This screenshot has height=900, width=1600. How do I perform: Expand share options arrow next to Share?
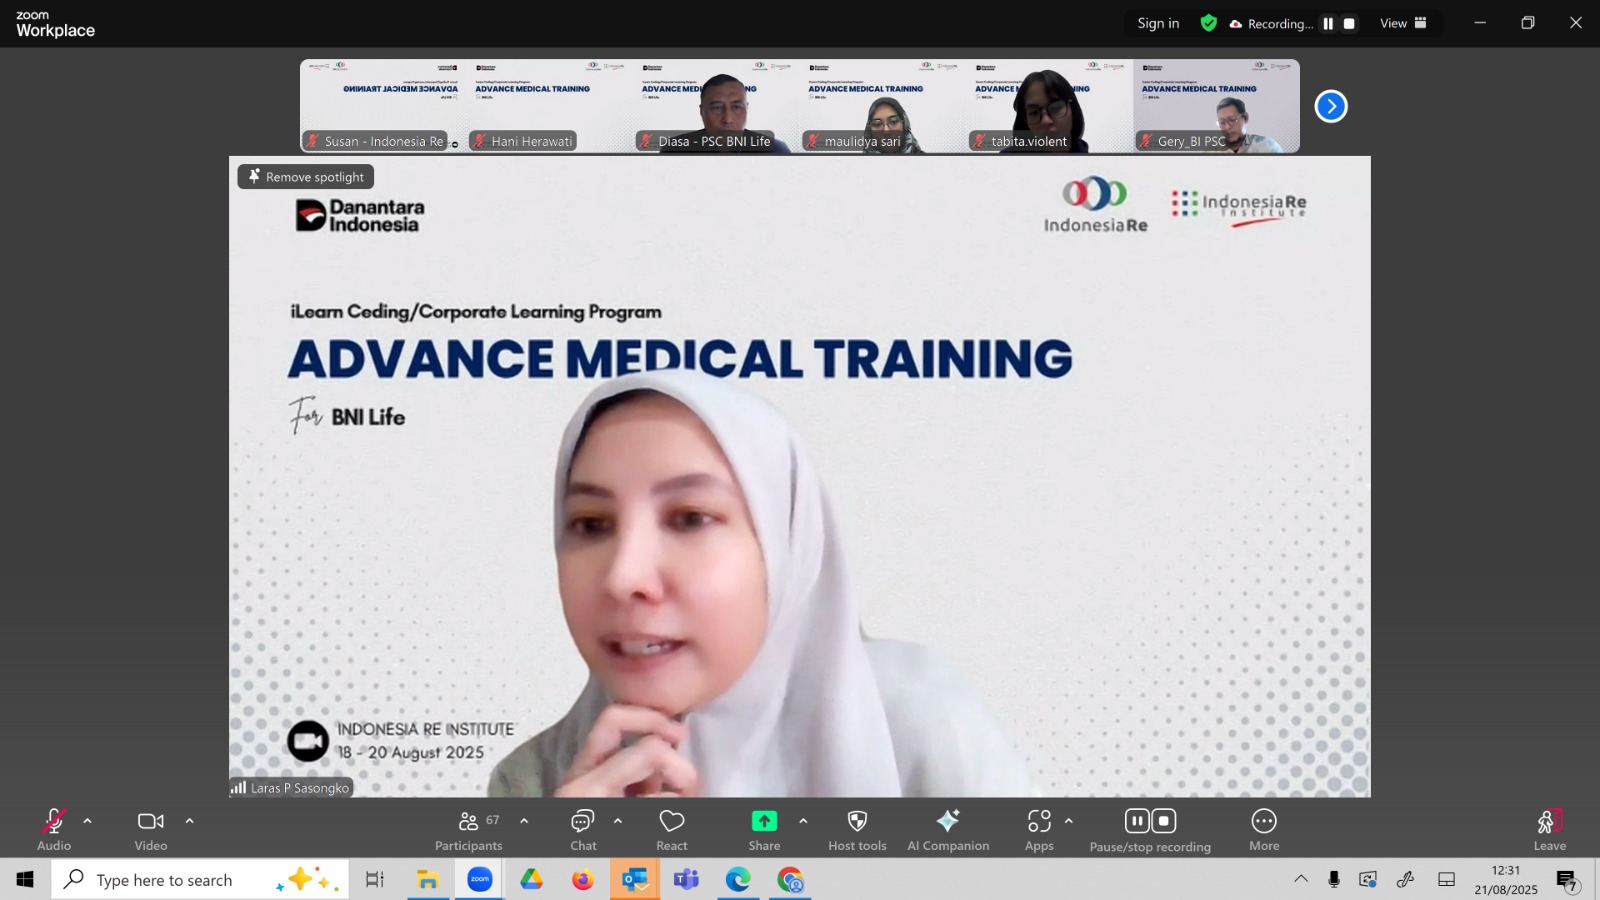(x=803, y=821)
